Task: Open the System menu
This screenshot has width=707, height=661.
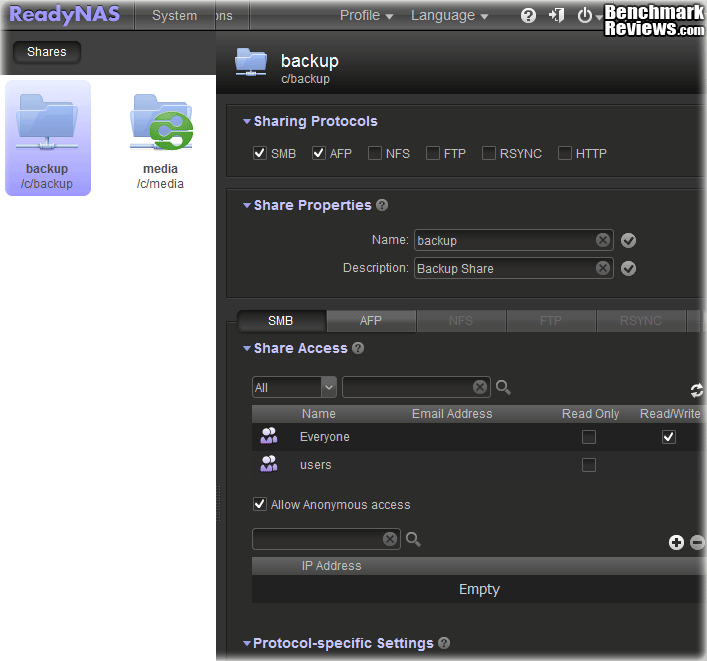Action: (x=174, y=16)
